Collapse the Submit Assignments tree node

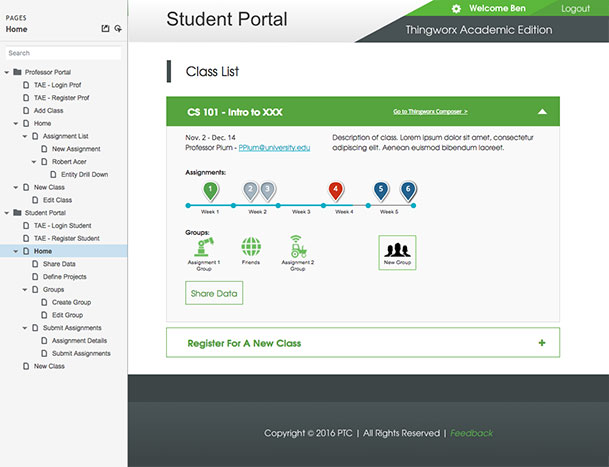coord(26,328)
